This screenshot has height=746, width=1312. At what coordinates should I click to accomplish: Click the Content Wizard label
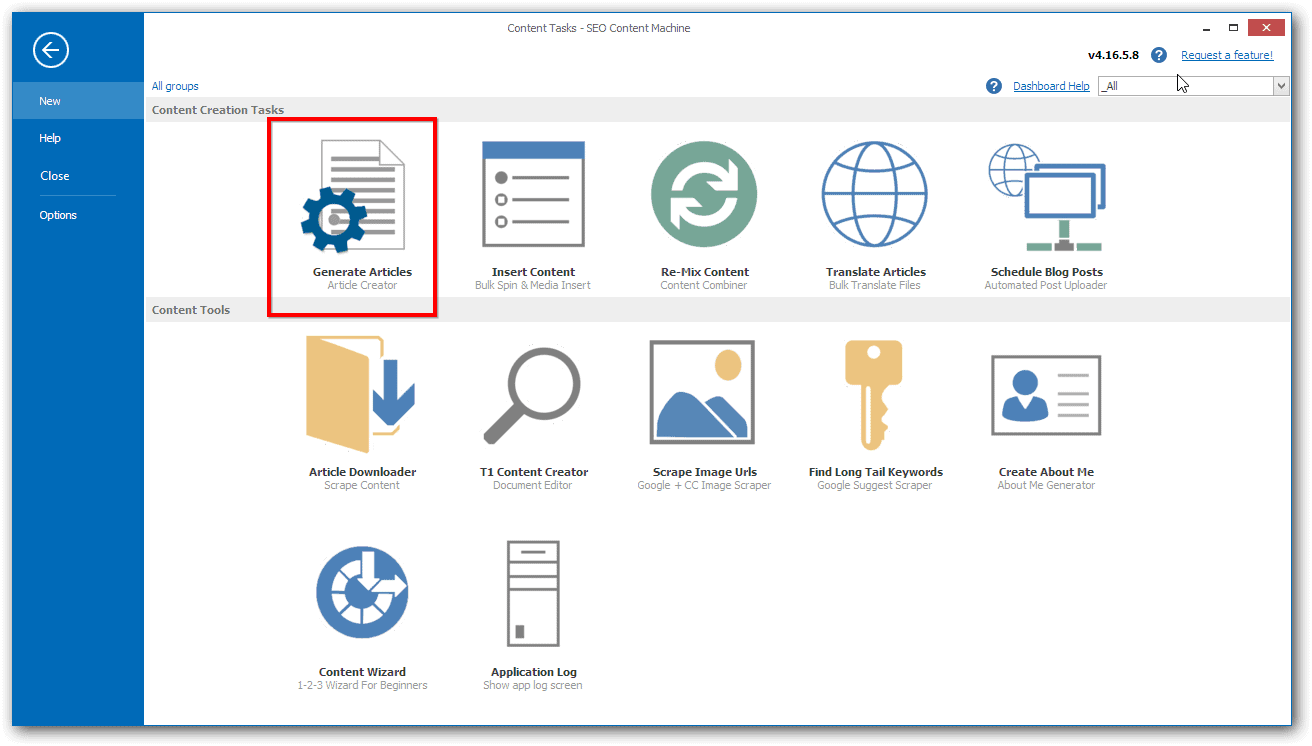[362, 672]
